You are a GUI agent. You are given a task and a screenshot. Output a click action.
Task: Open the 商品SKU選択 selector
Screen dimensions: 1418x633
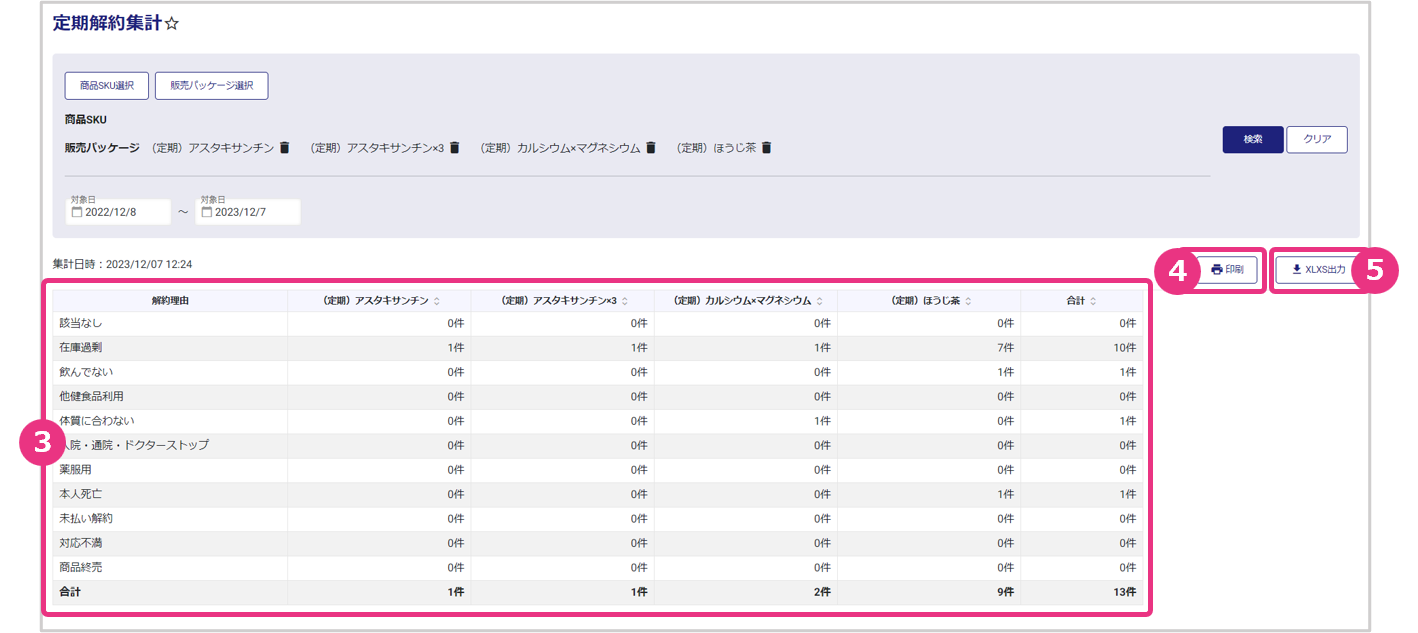107,86
